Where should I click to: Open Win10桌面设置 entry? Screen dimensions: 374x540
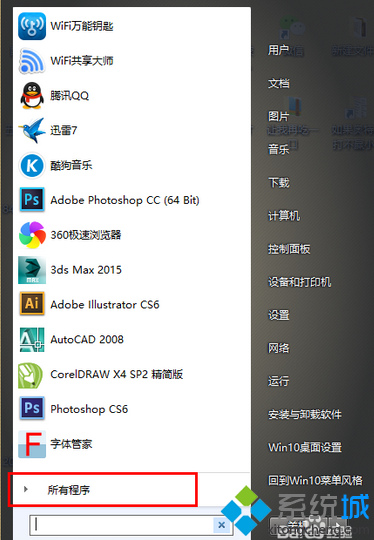(305, 447)
